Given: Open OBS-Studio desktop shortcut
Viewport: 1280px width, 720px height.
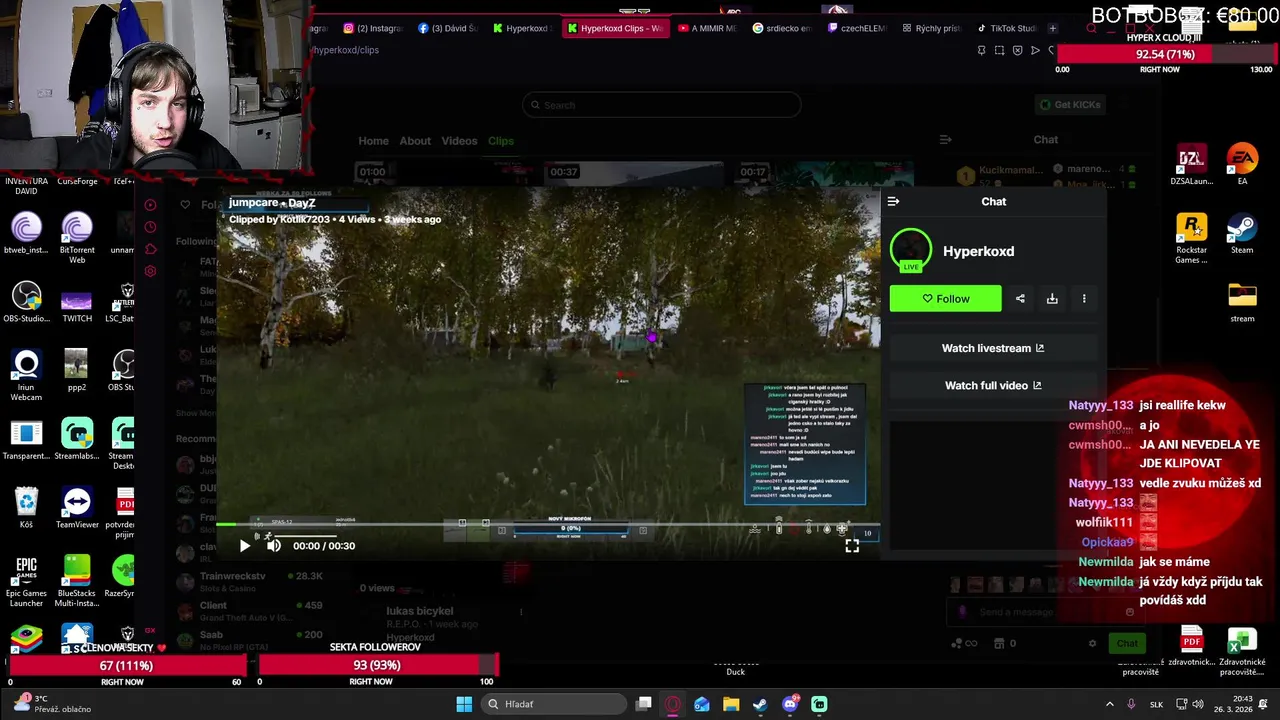Looking at the screenshot, I should click(26, 302).
